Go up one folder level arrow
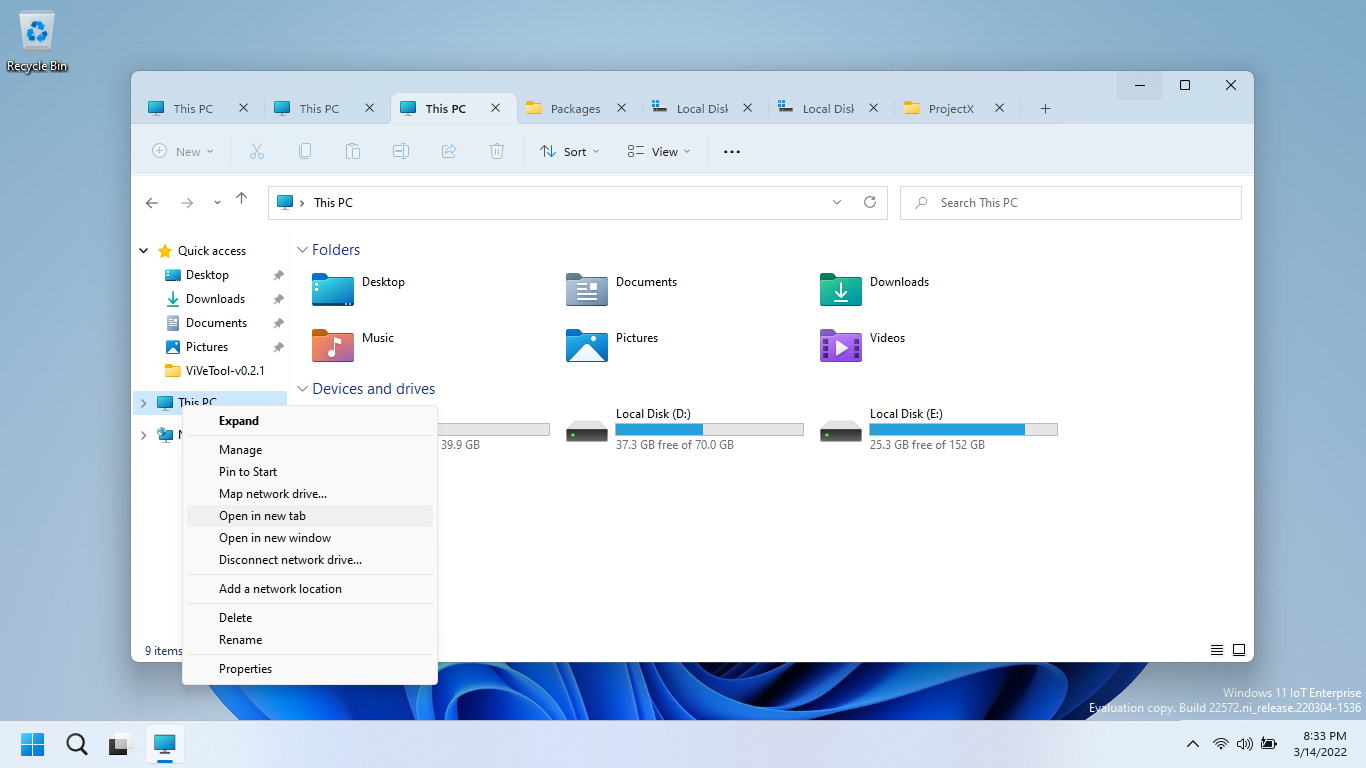 pos(241,200)
